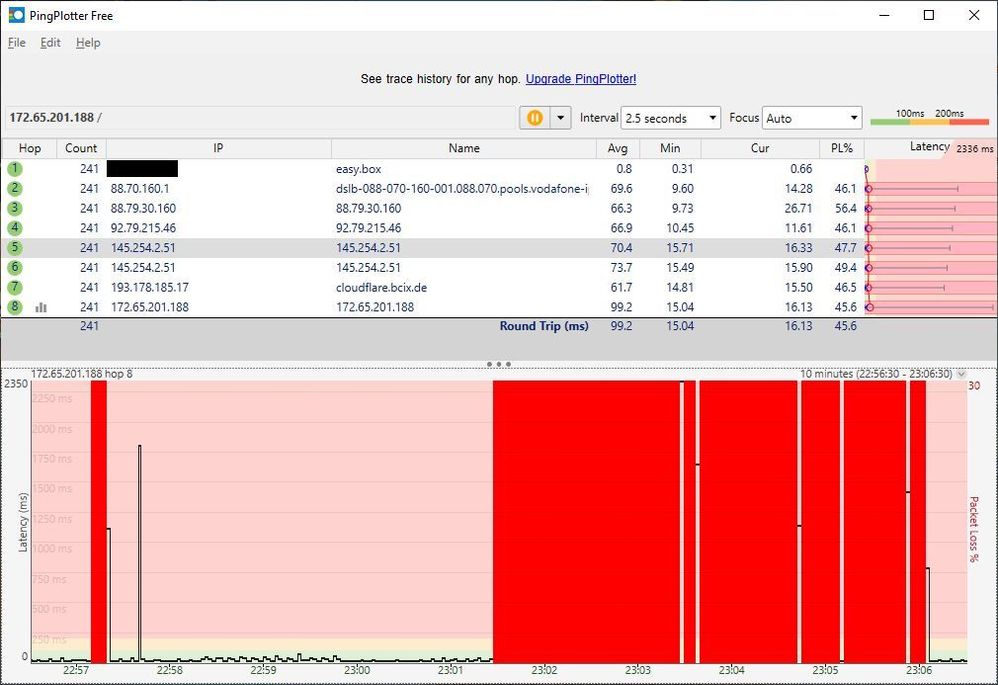Click the Name column header

pyautogui.click(x=464, y=148)
